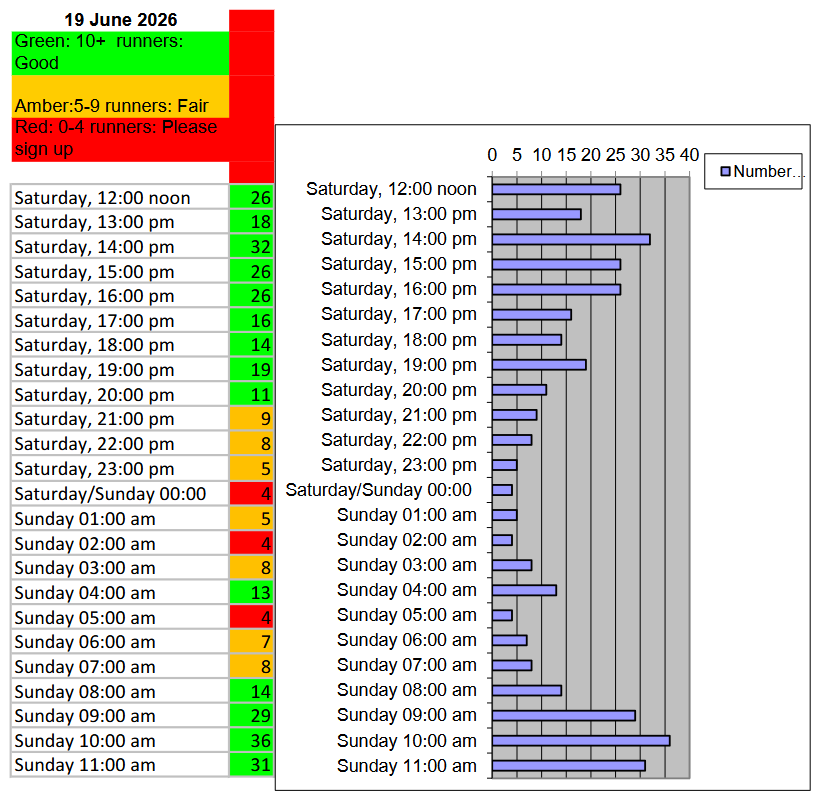Click the 'Saturday, 23:00 pm' table cell

120,469
